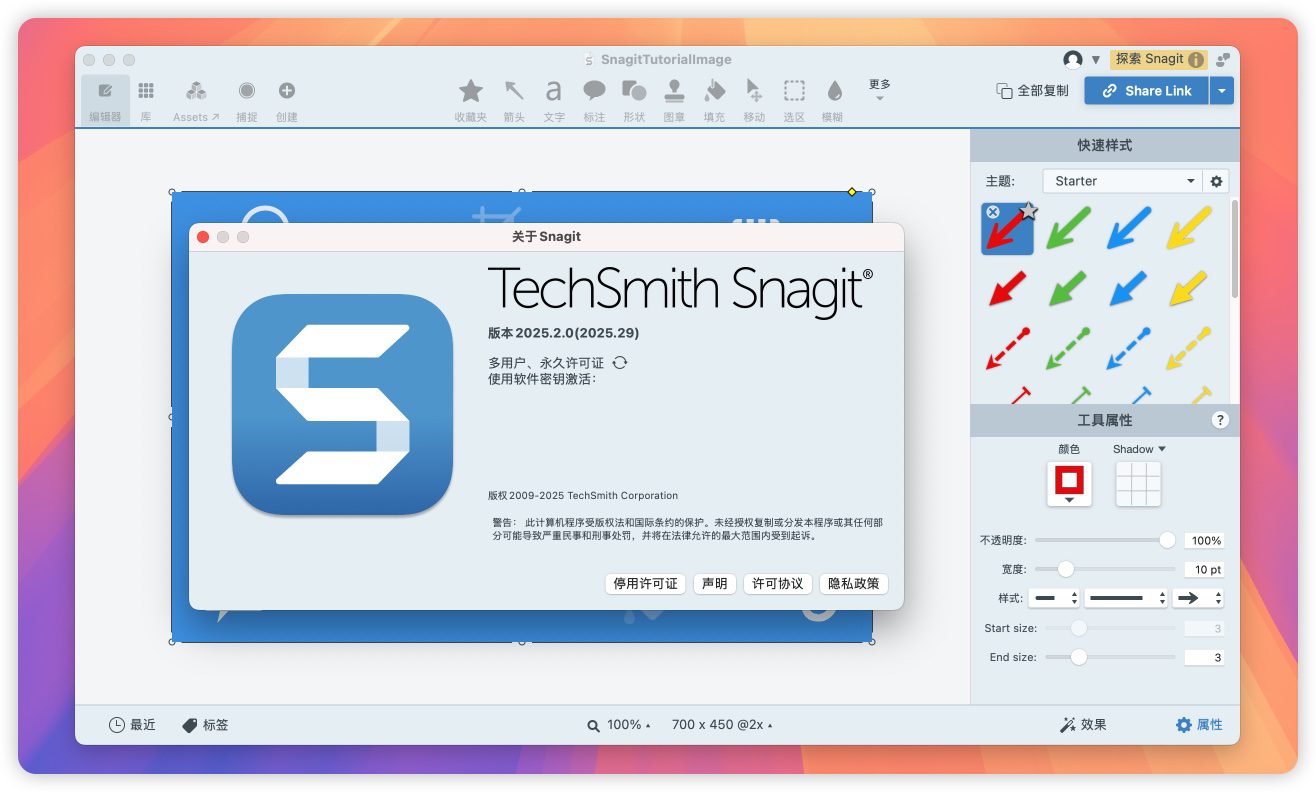Click Deactivate License (停用许可证) button
Screen dimensions: 1316x792
[645, 583]
